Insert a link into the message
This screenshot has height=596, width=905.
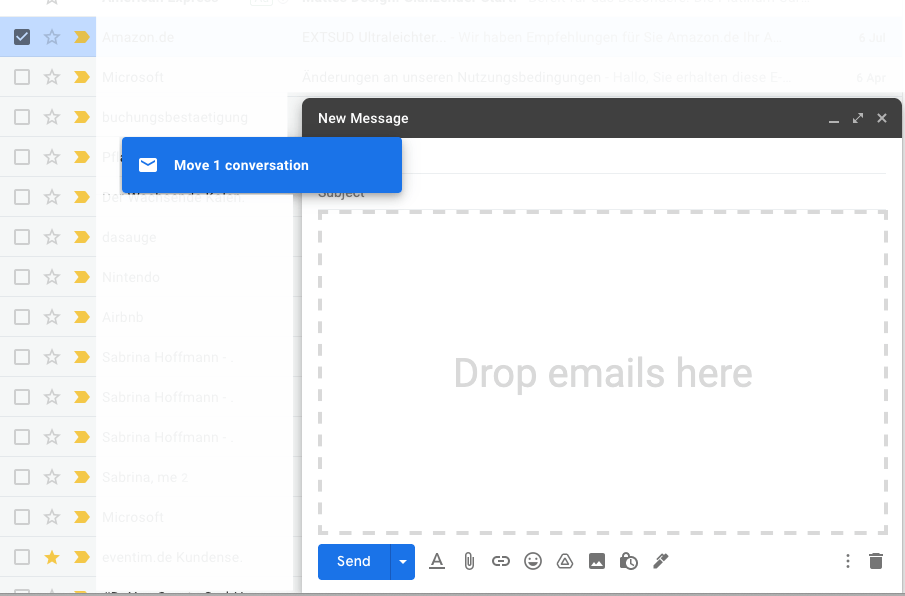501,561
